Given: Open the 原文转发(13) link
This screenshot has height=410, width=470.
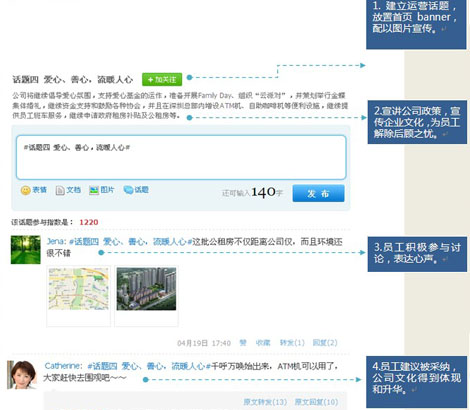Looking at the screenshot, I should pos(265,402).
